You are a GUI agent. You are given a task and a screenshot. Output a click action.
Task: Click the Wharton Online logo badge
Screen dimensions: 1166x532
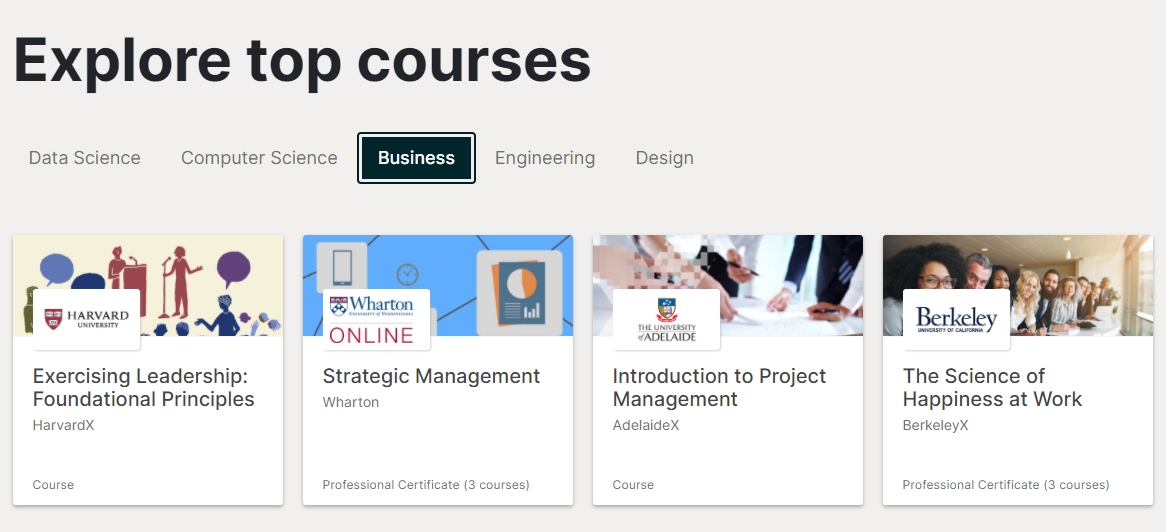pyautogui.click(x=376, y=319)
